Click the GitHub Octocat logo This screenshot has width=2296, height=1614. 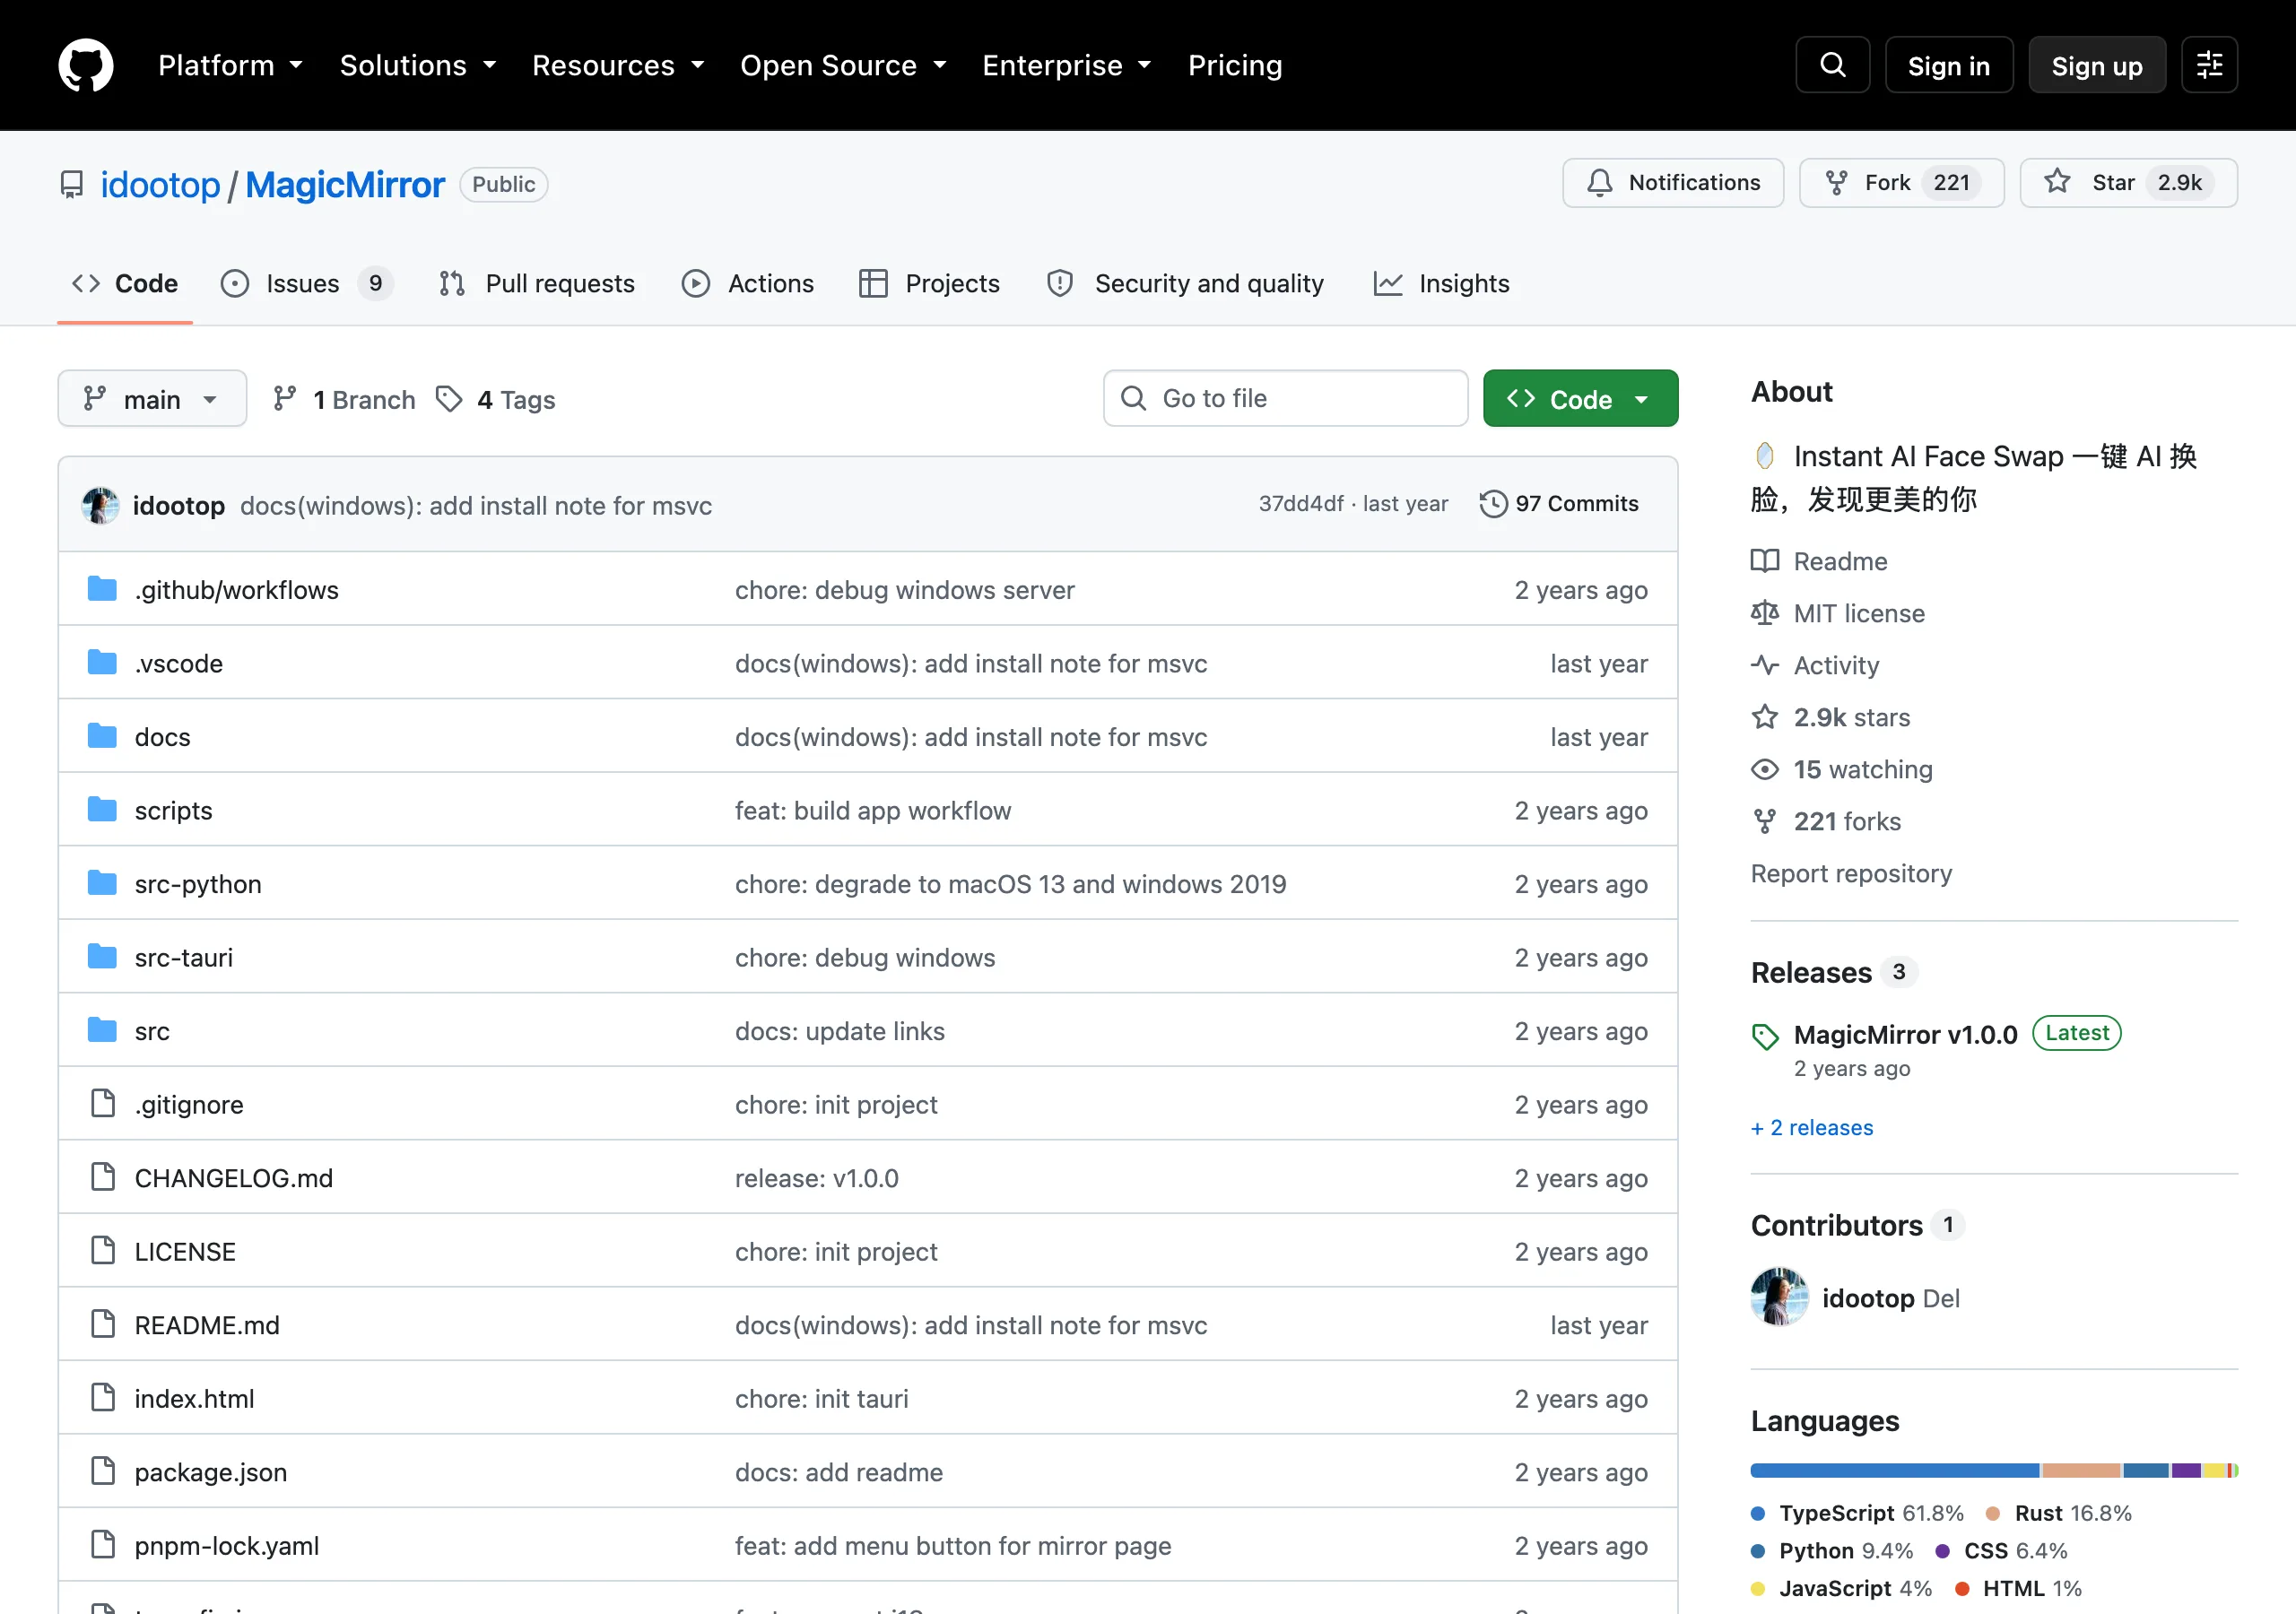86,65
